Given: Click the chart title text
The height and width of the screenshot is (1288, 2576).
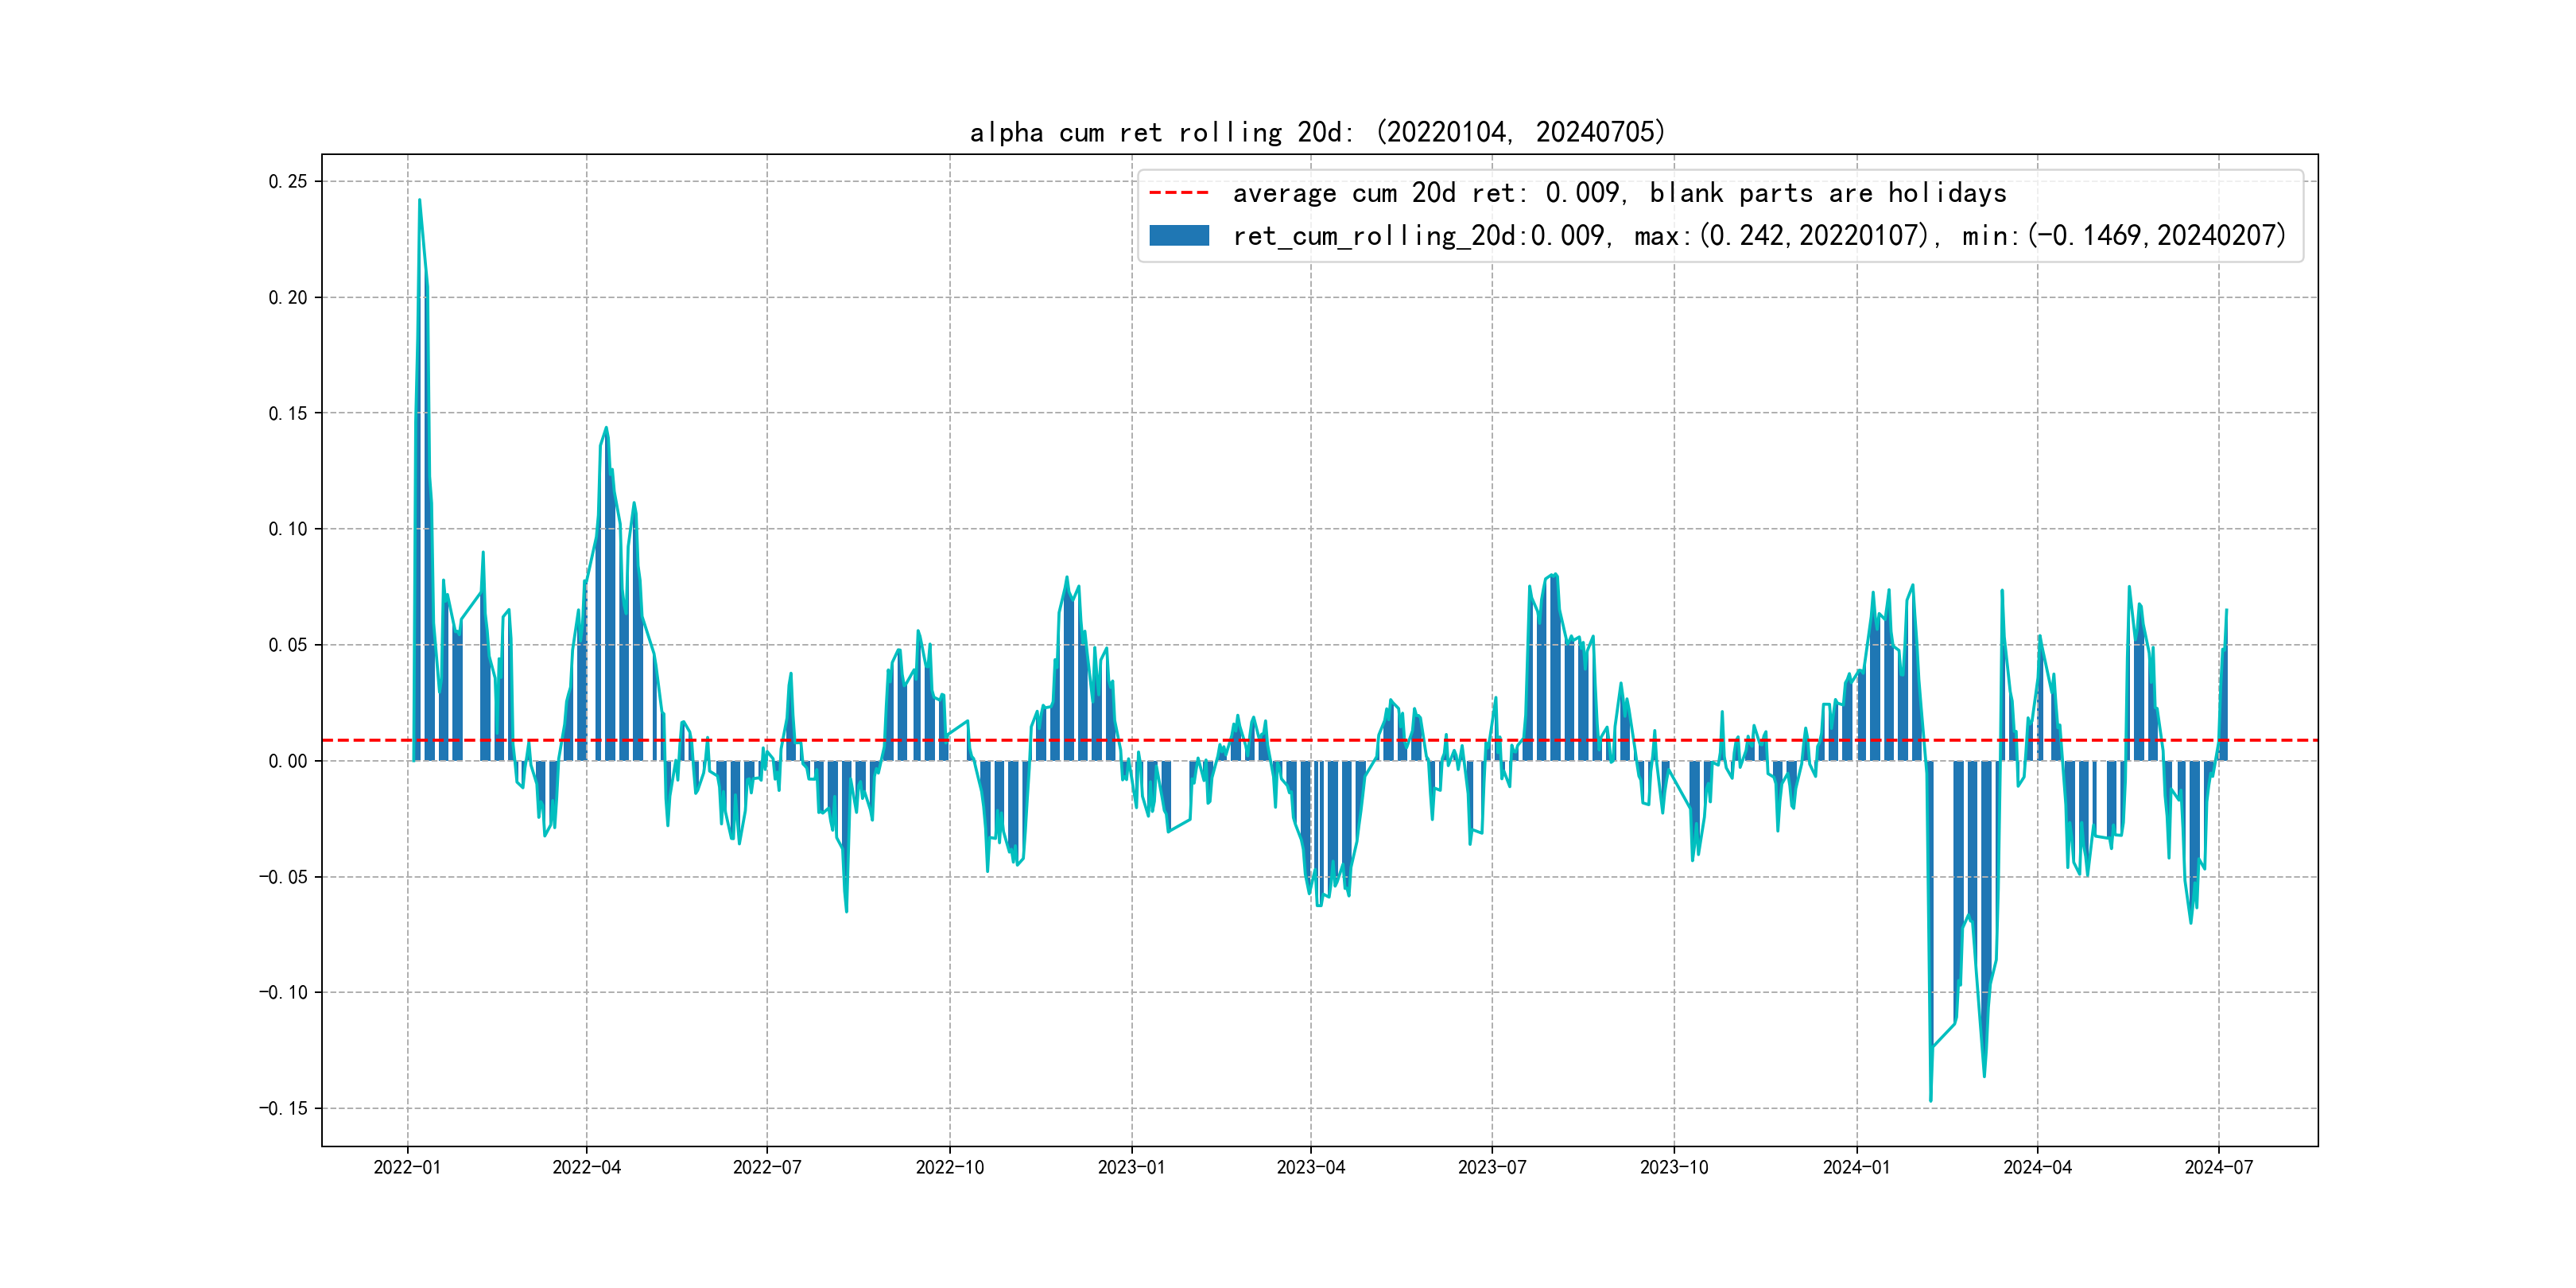Looking at the screenshot, I should (x=1317, y=132).
